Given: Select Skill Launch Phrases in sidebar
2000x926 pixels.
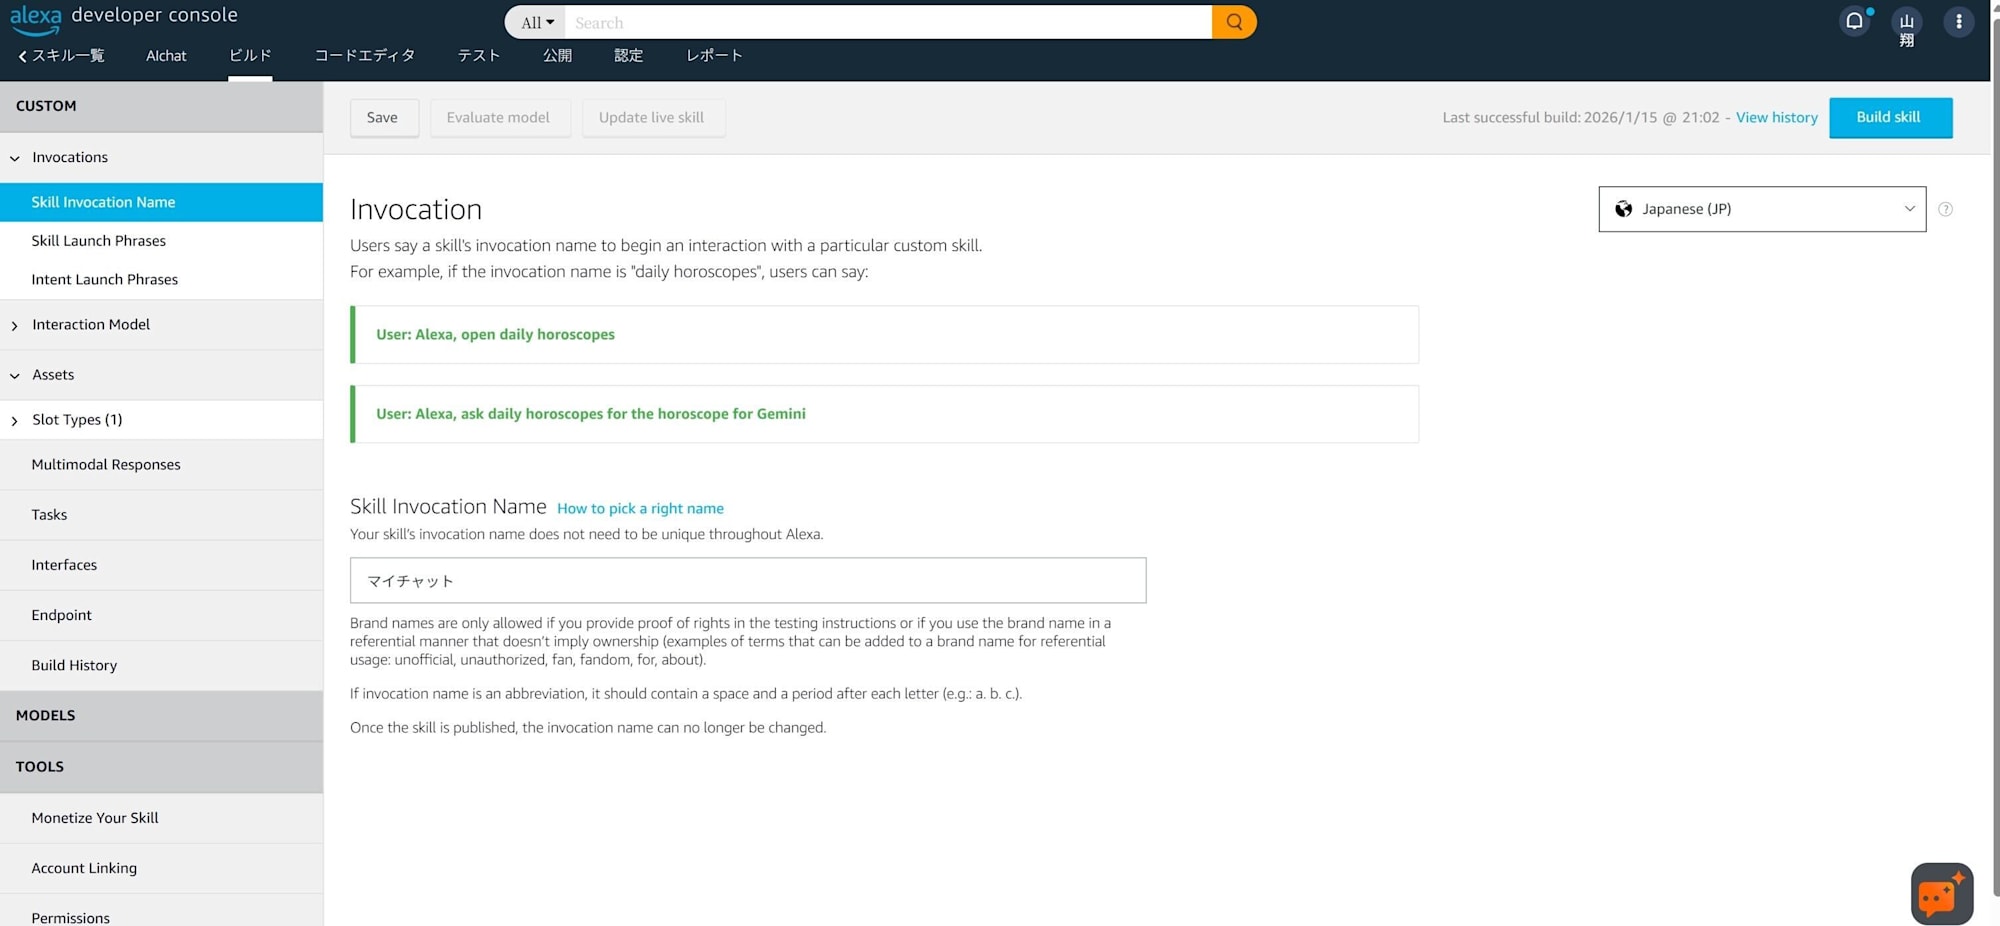Looking at the screenshot, I should pos(98,241).
